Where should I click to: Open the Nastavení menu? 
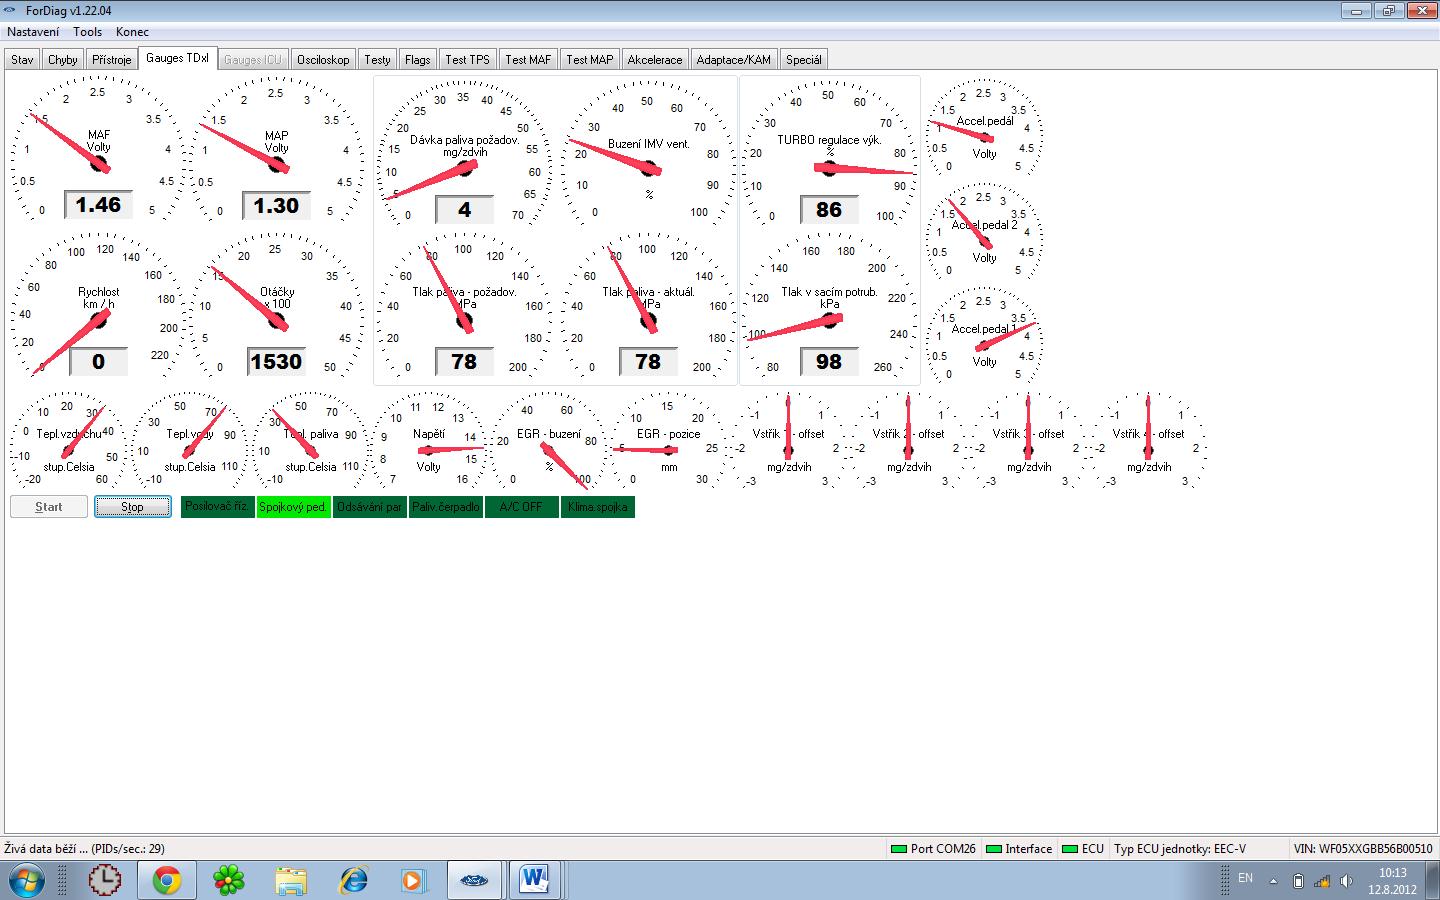coord(33,32)
